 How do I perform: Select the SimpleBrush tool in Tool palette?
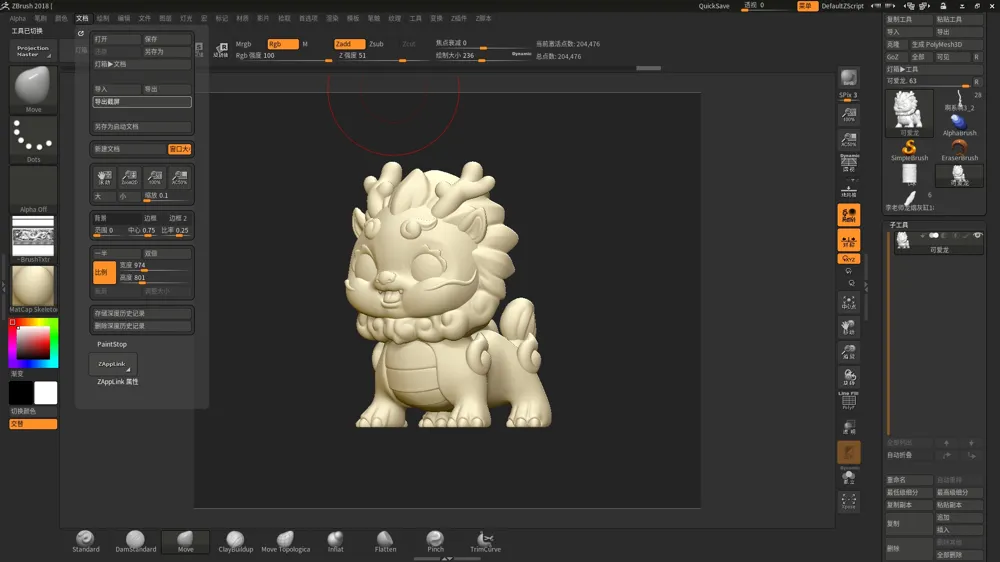pos(909,151)
